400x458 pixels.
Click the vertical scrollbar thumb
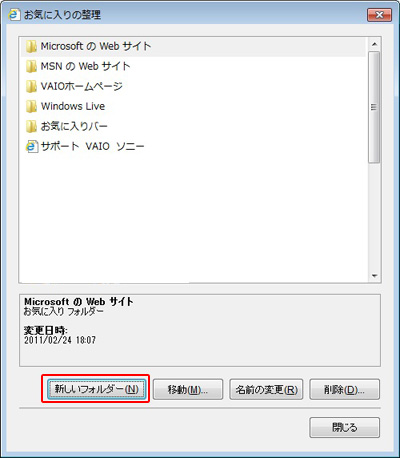click(x=374, y=107)
